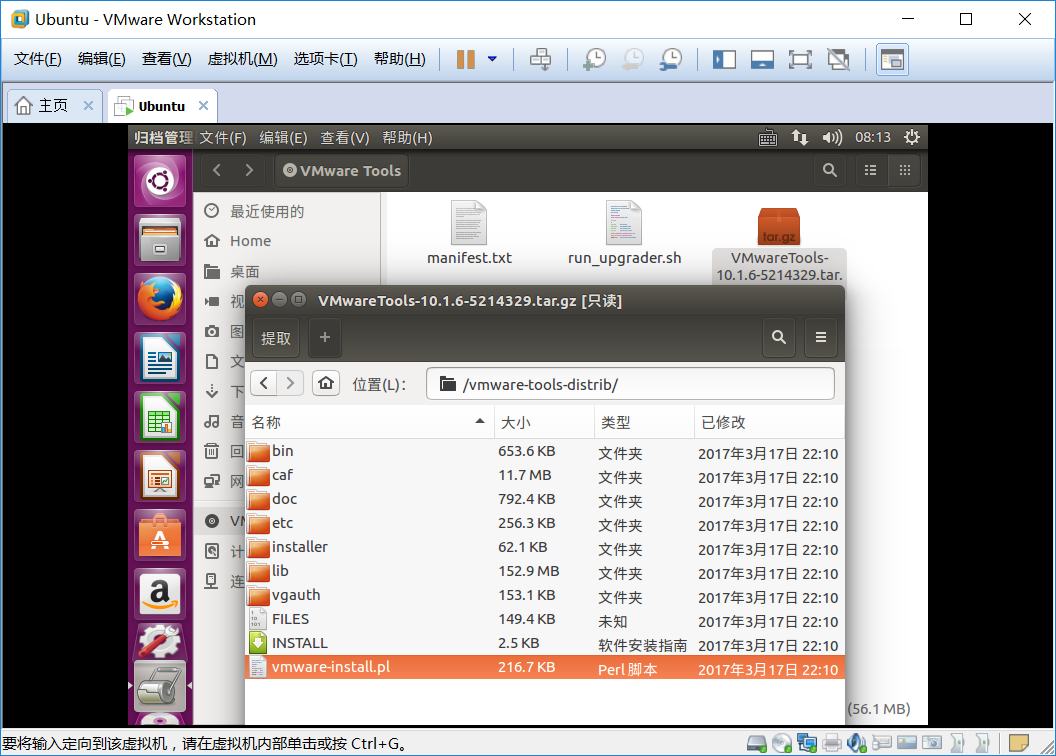Launch Files from the Ubuntu dock

160,240
